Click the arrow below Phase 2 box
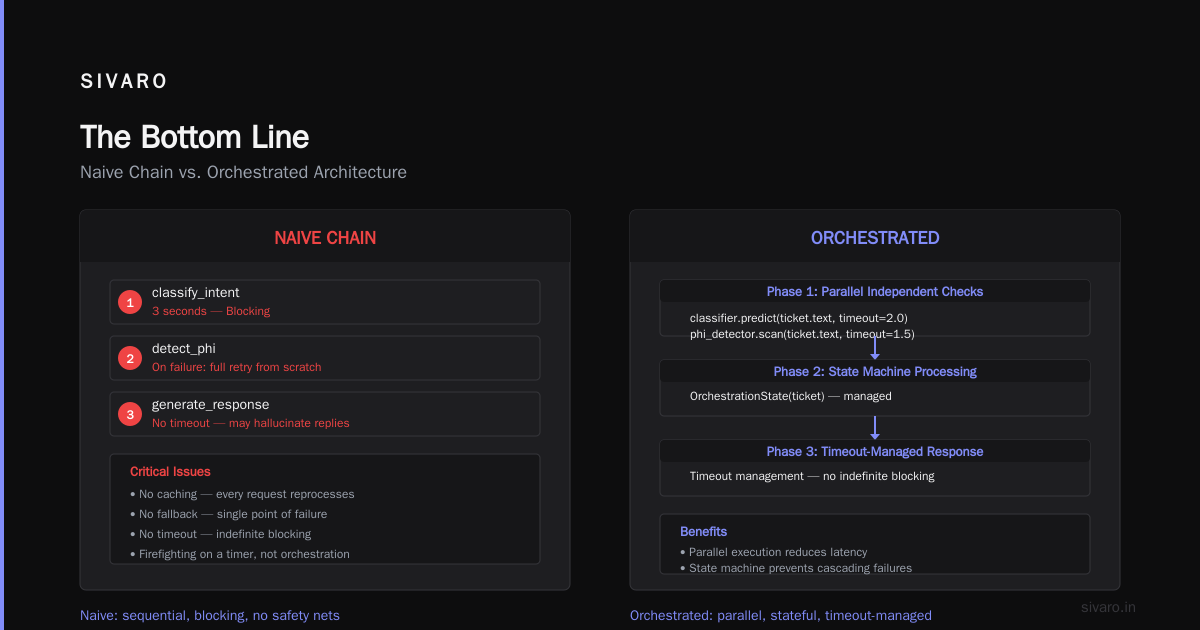1200x630 pixels. tap(875, 428)
